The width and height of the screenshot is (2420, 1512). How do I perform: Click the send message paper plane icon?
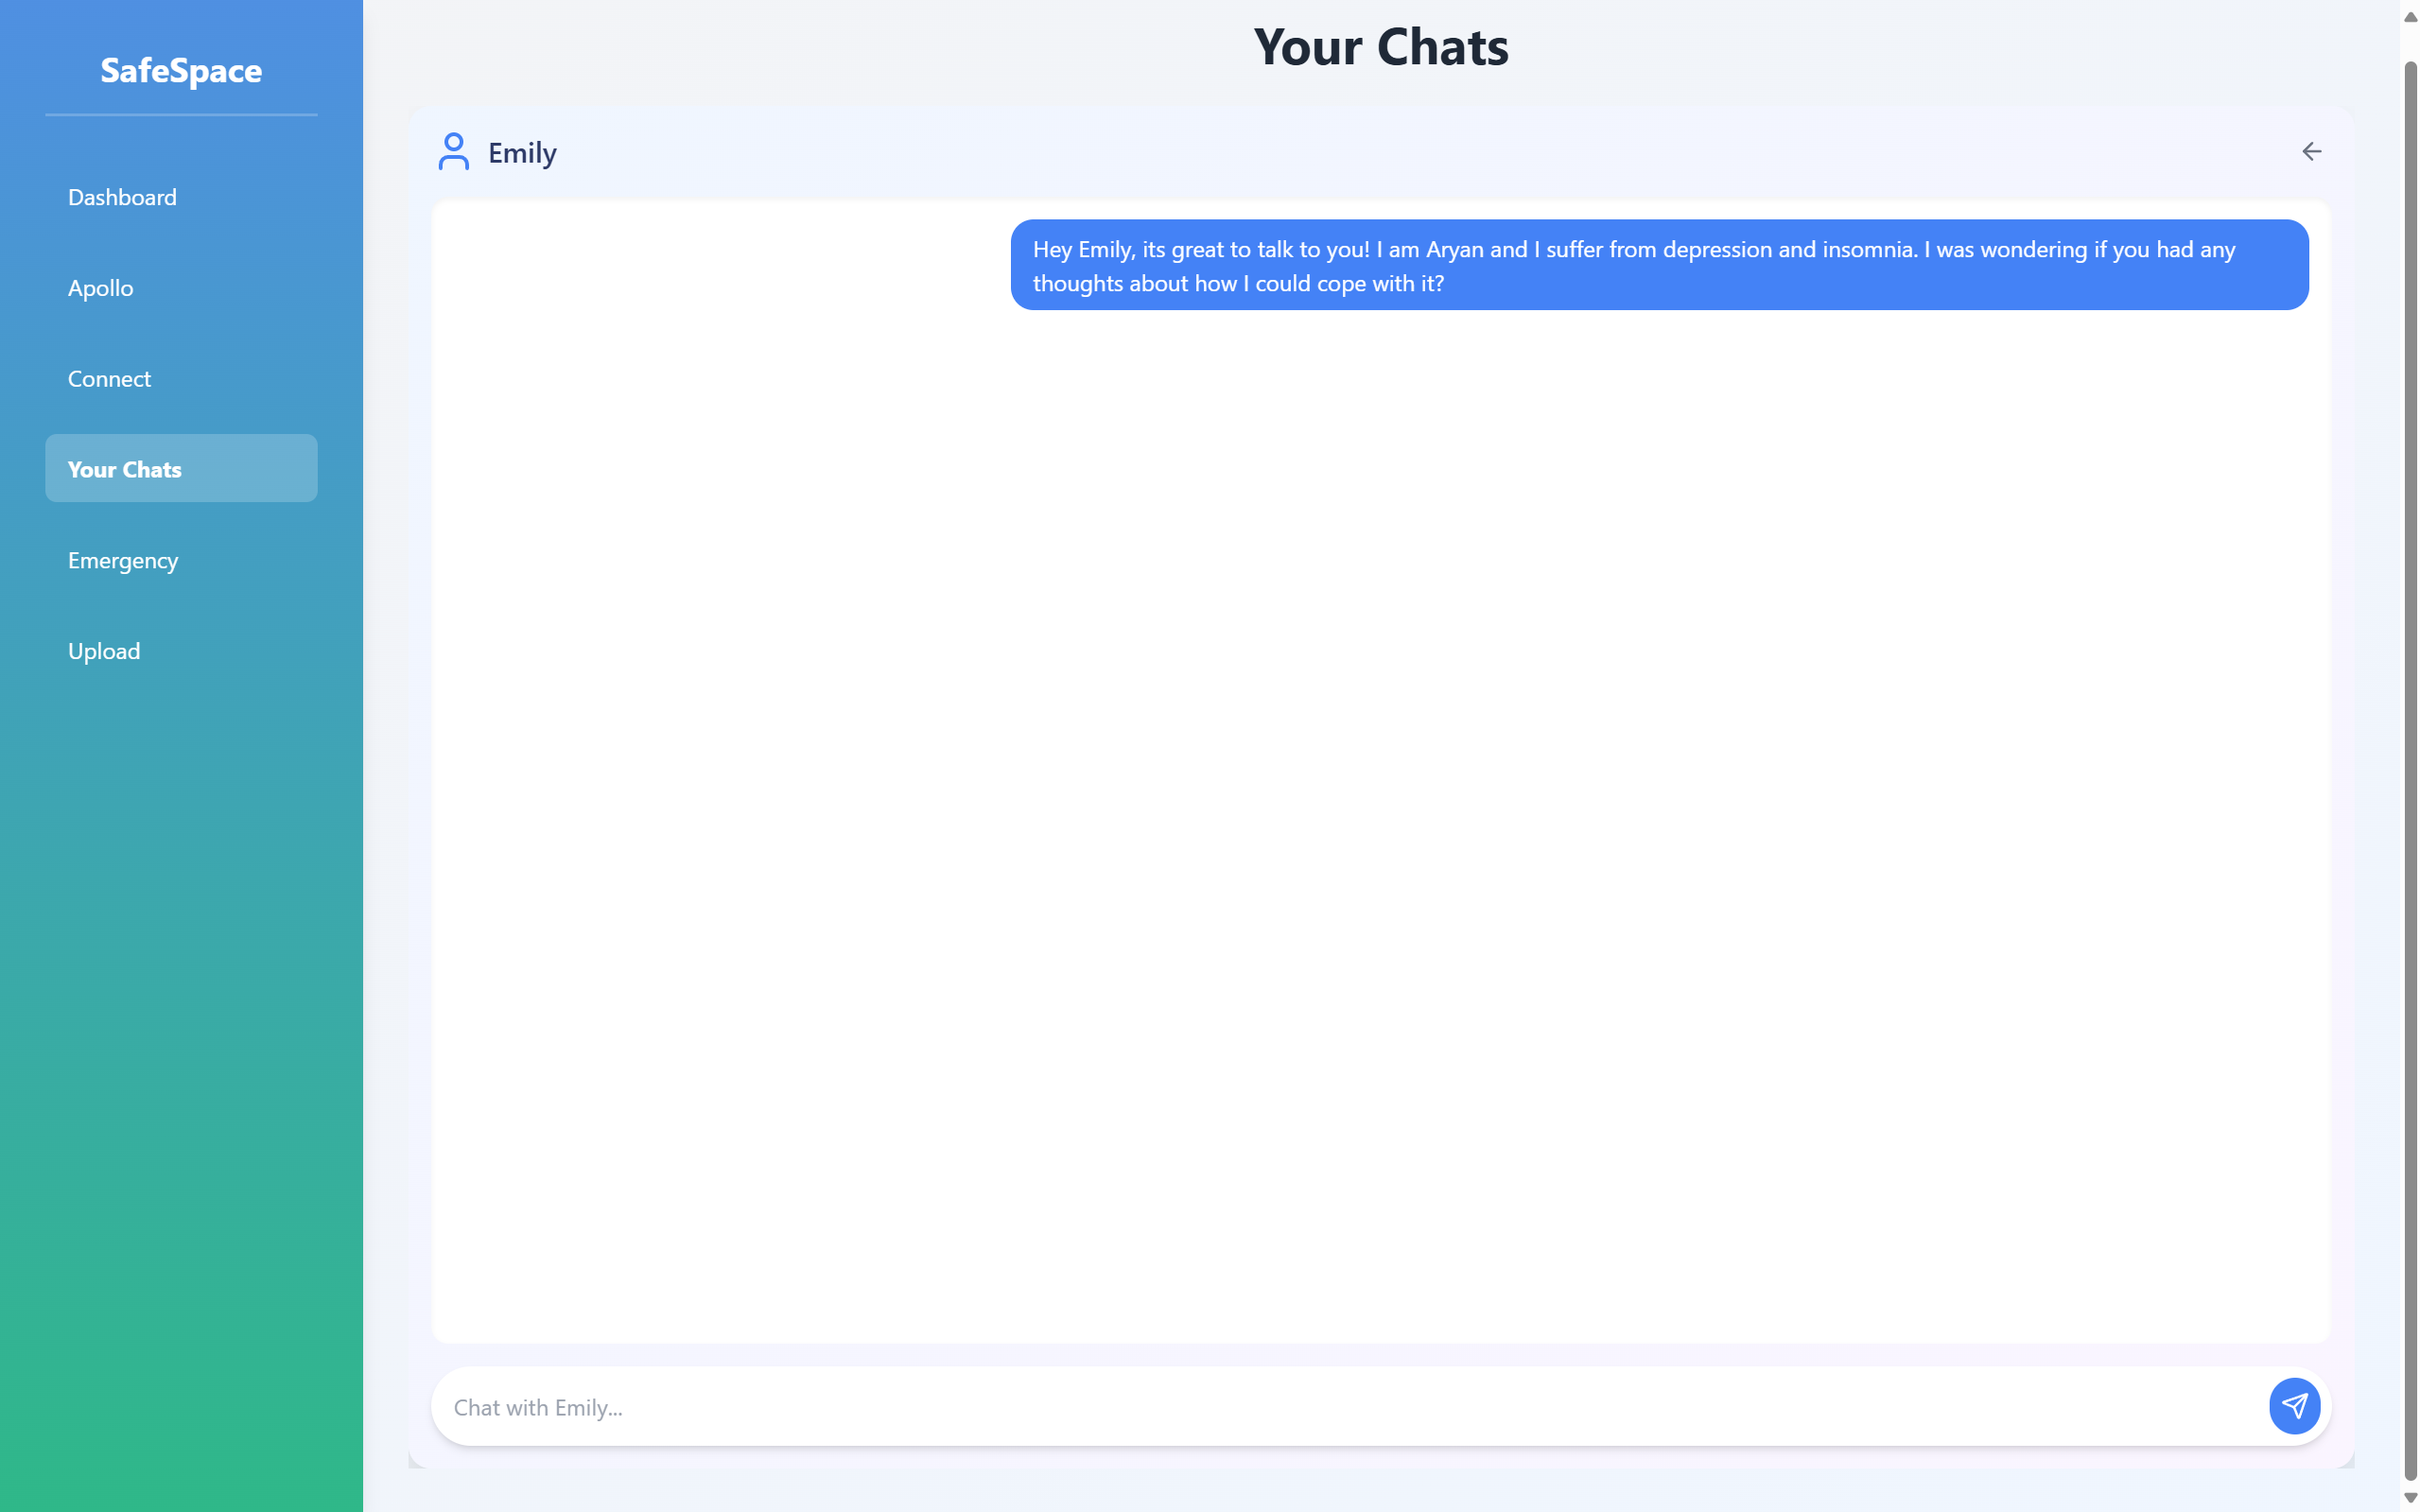[2293, 1406]
